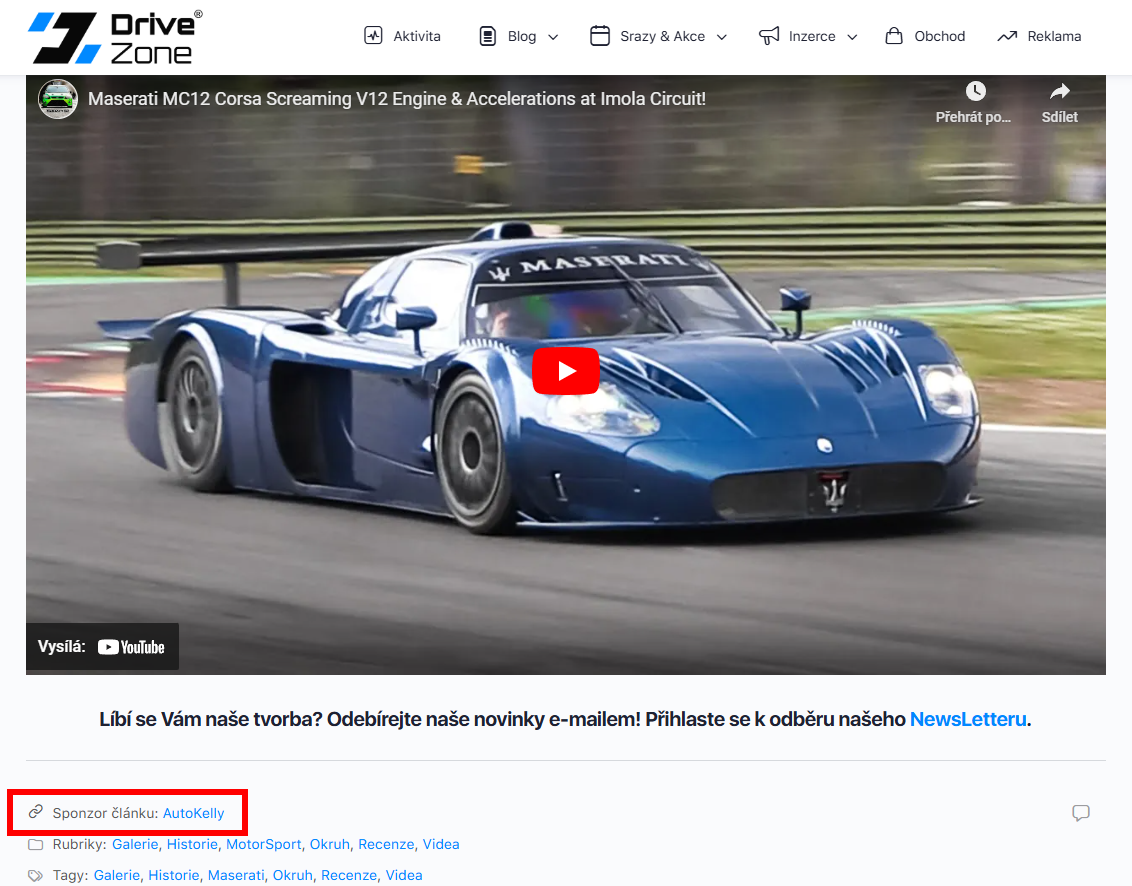Click the Reklama trending arrow icon
The image size is (1132, 886).
pos(1007,36)
